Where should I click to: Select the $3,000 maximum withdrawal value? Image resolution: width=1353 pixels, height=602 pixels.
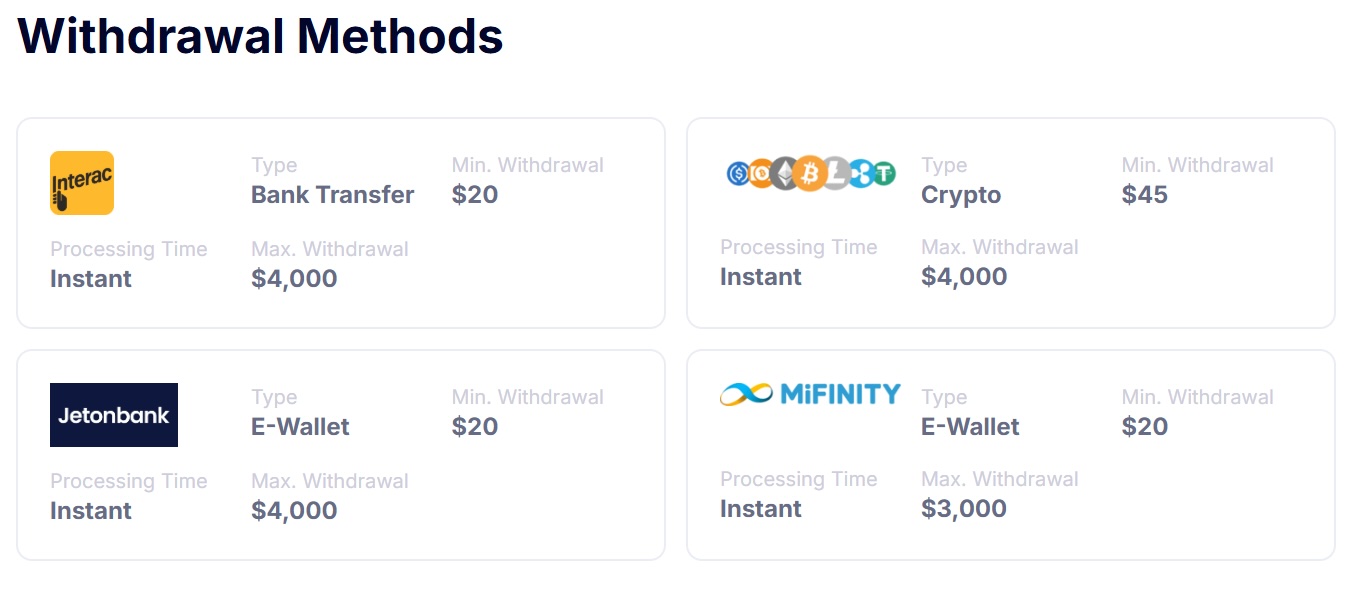tap(964, 508)
